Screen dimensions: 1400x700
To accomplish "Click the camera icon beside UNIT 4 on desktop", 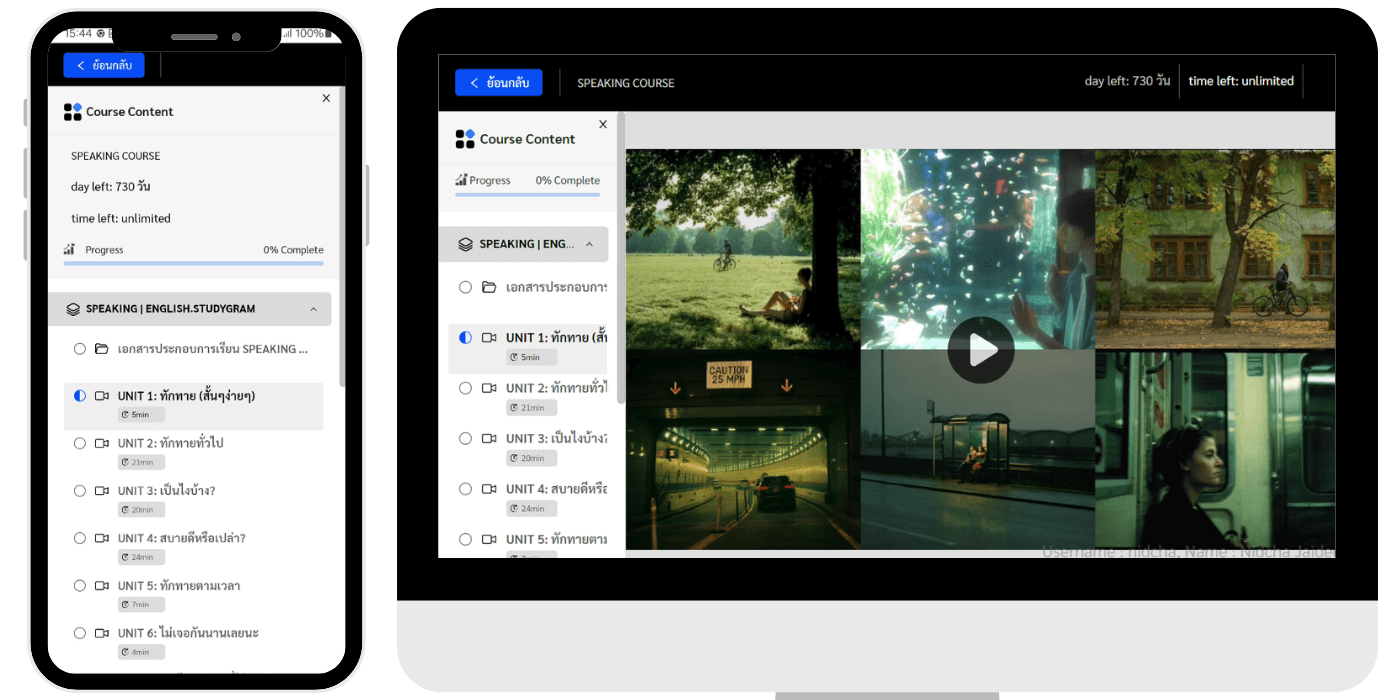I will point(489,489).
